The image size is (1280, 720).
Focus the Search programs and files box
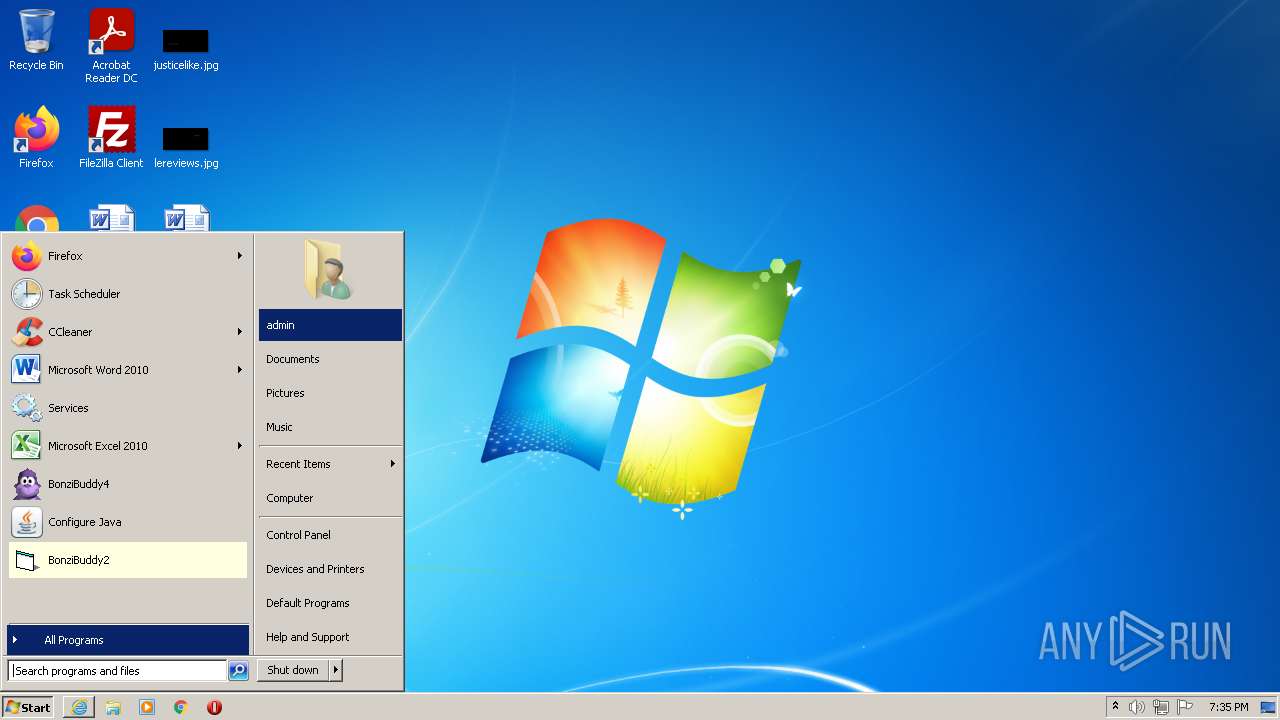click(117, 671)
